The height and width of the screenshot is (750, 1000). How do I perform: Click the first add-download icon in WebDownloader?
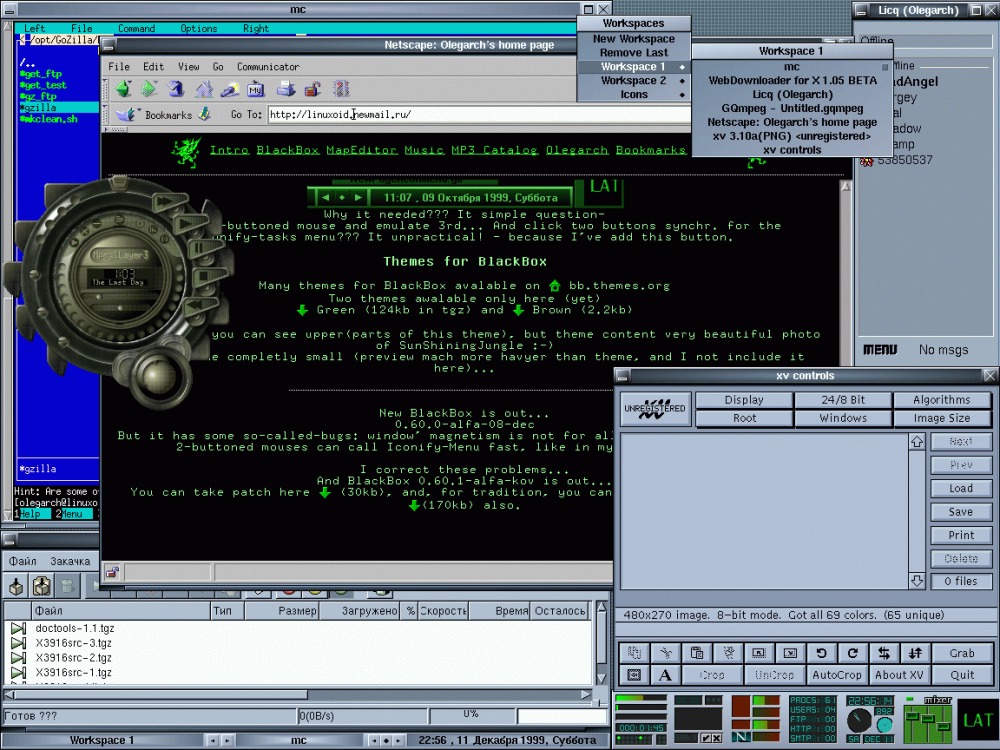tap(16, 585)
